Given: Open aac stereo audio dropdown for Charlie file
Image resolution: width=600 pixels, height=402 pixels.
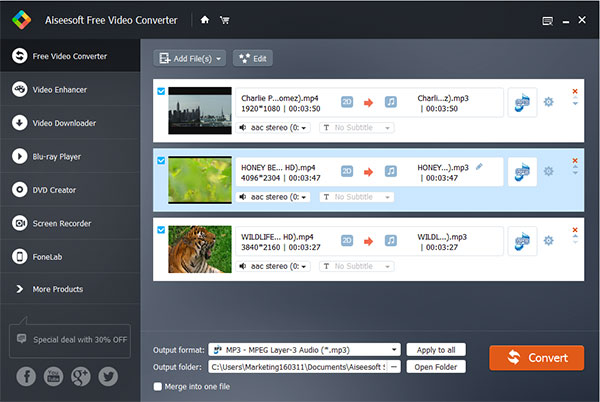Looking at the screenshot, I should [x=273, y=127].
